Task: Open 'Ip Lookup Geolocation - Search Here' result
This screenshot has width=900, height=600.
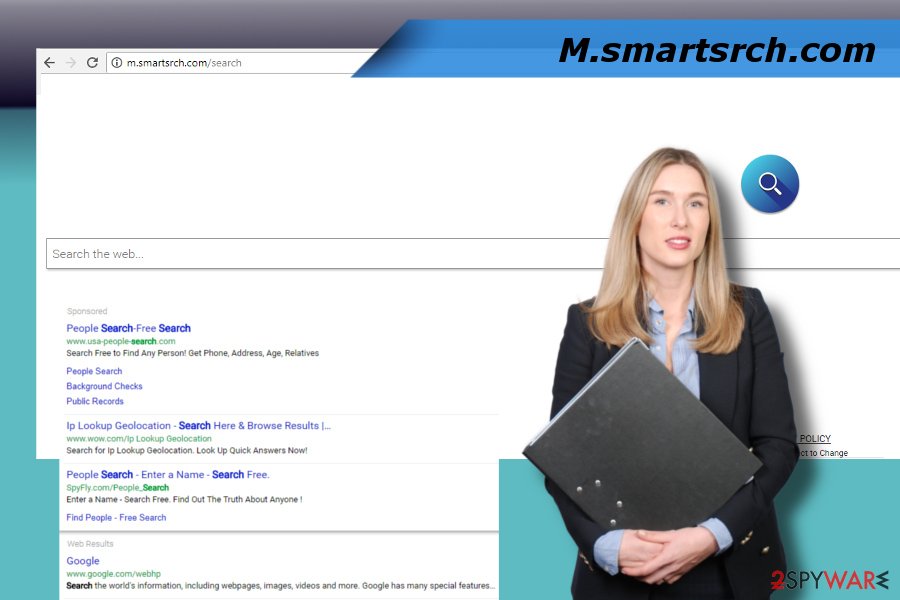Action: 199,425
